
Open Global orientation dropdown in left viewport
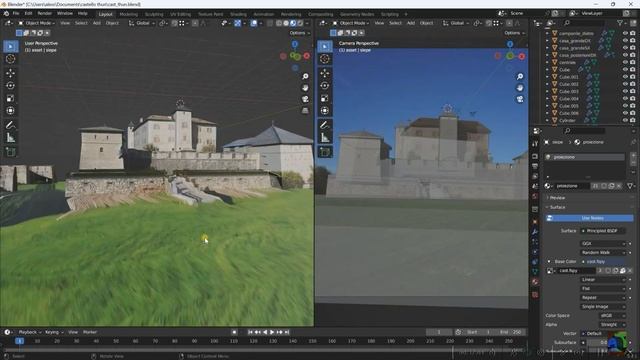(141, 23)
